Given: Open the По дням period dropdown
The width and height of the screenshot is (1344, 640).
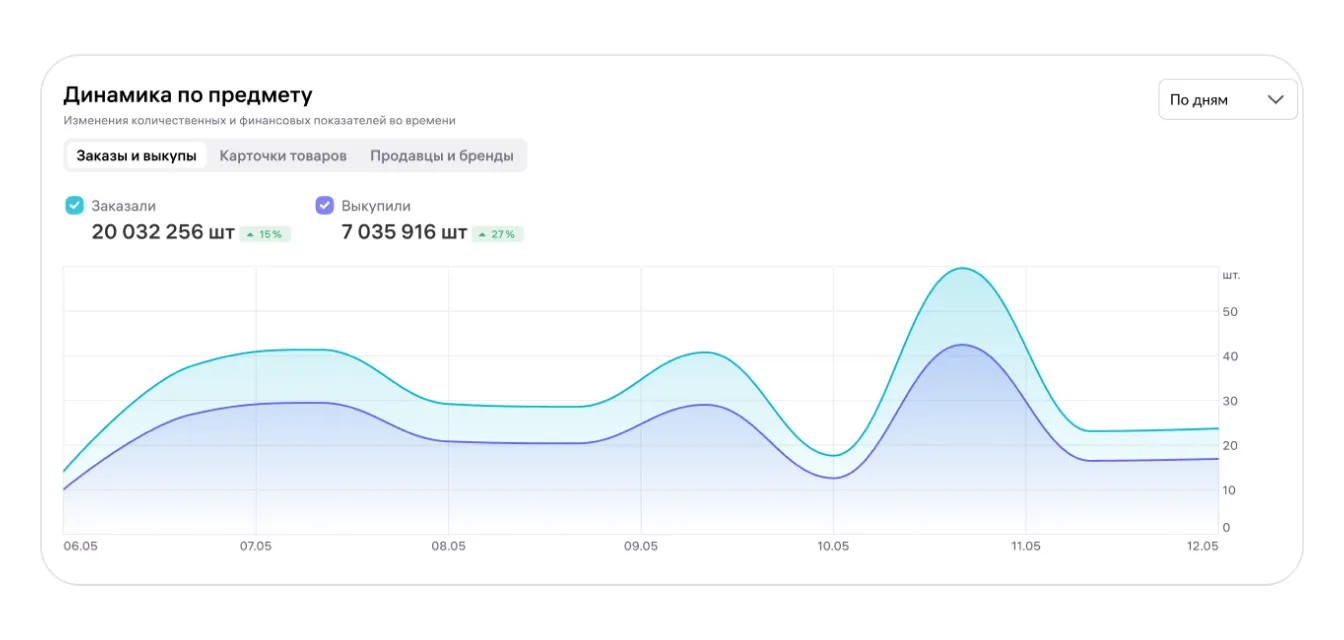Looking at the screenshot, I should (x=1228, y=100).
